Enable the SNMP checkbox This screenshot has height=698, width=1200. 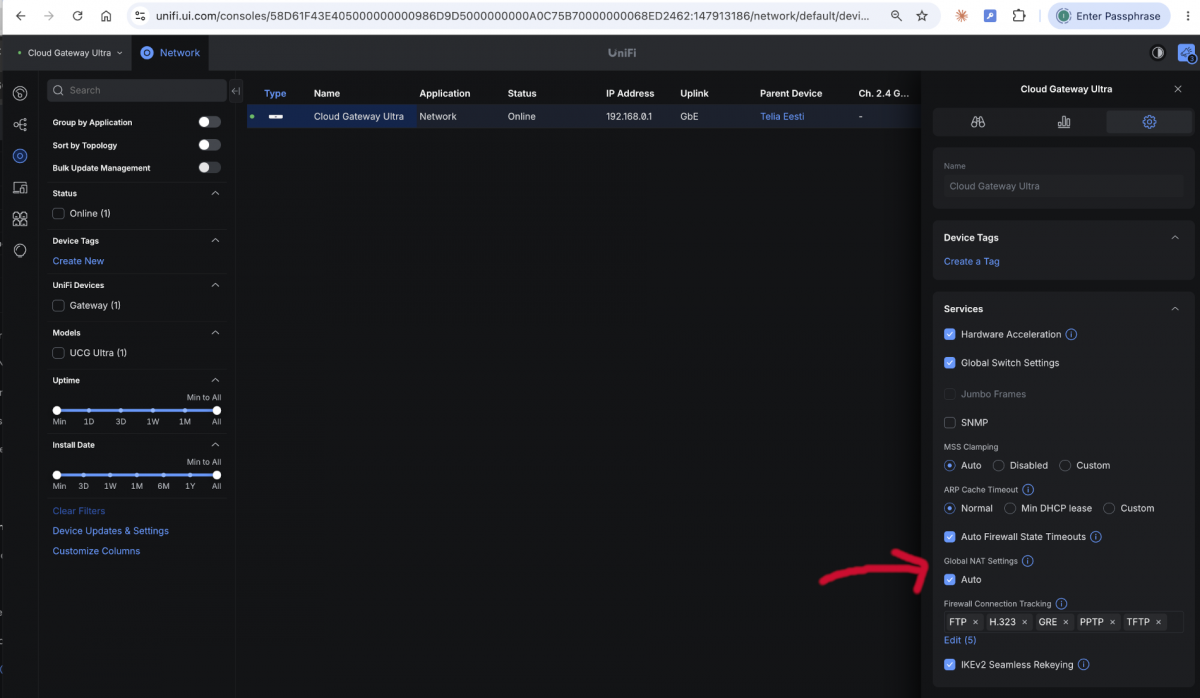[950, 423]
